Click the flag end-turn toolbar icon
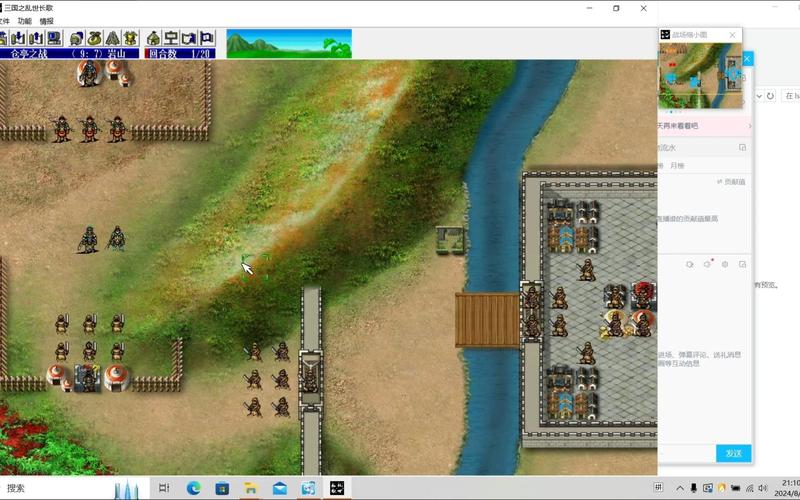Image resolution: width=800 pixels, height=500 pixels. tap(207, 38)
